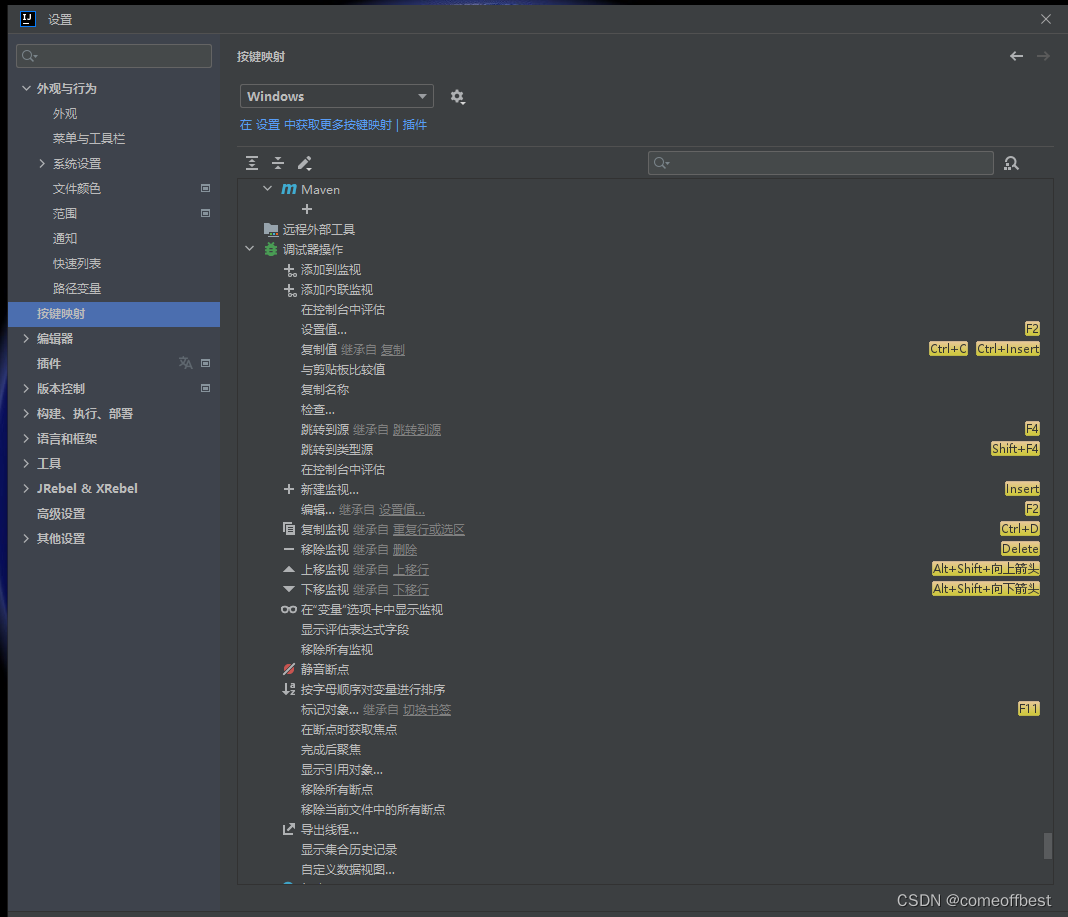Click the export icon beside 导出线程

[289, 829]
